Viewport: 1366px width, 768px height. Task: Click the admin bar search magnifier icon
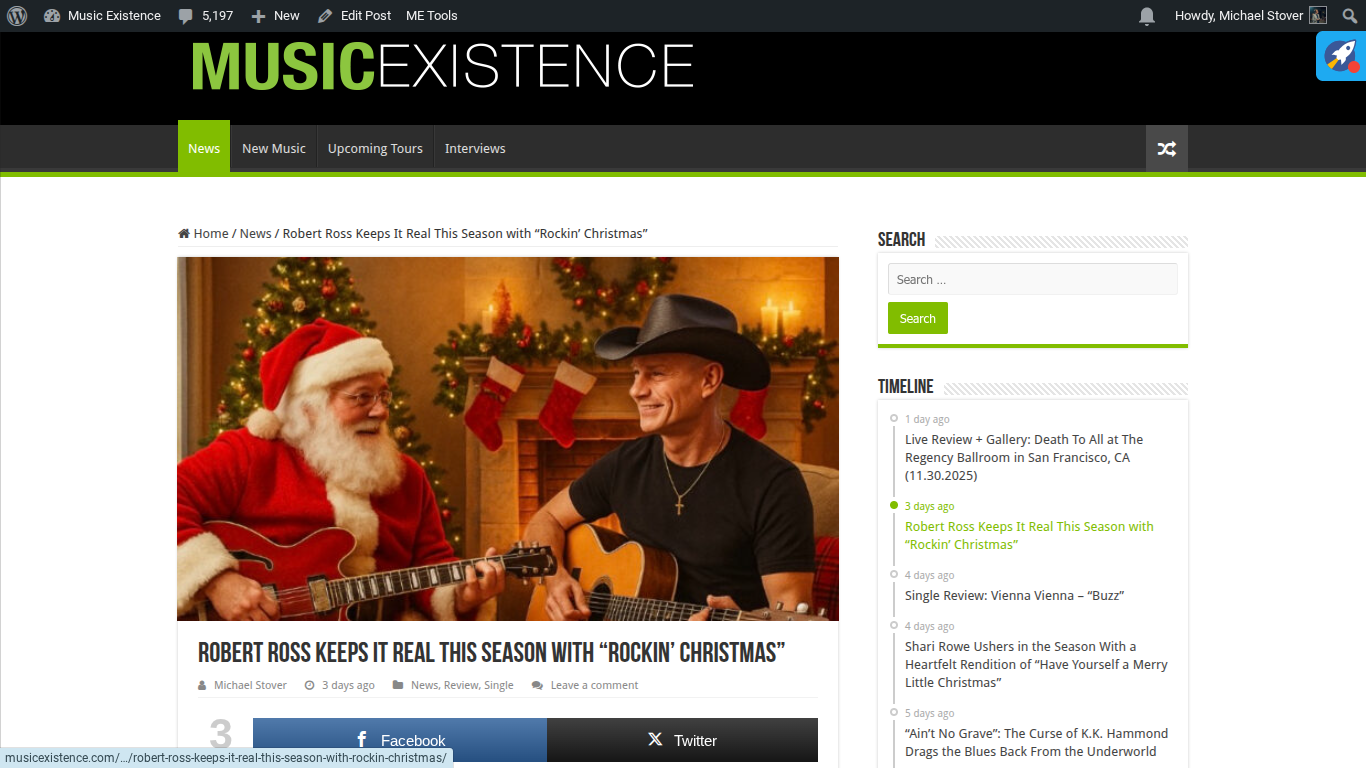(1349, 16)
